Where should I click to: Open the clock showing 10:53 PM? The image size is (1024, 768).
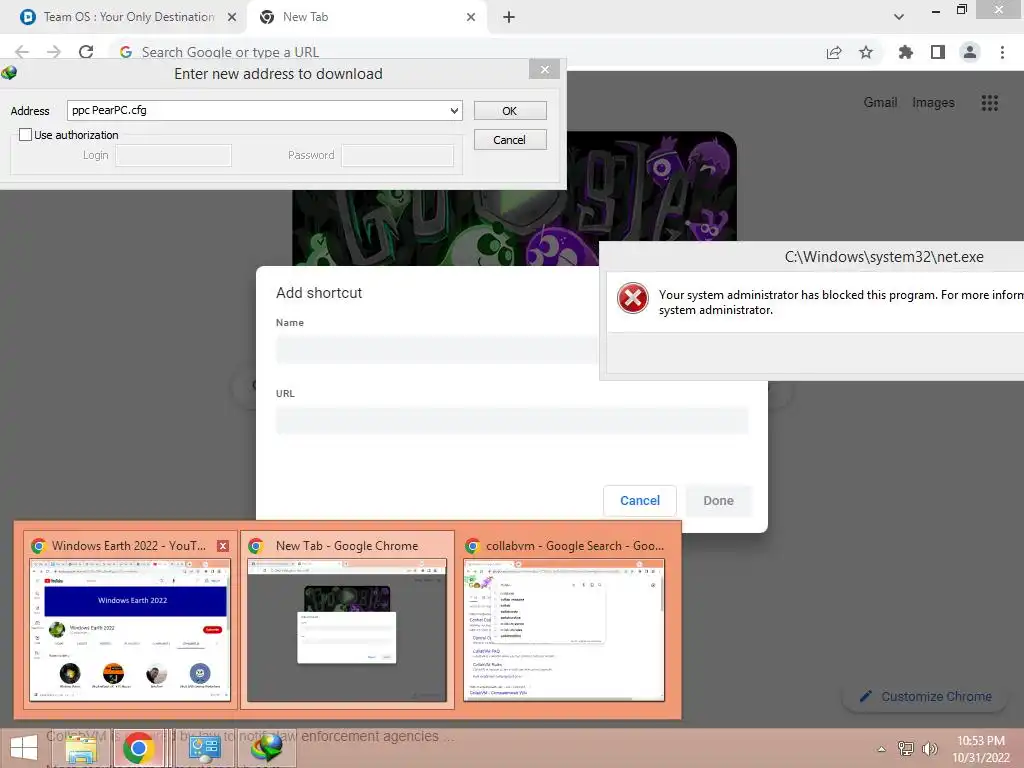pyautogui.click(x=981, y=749)
